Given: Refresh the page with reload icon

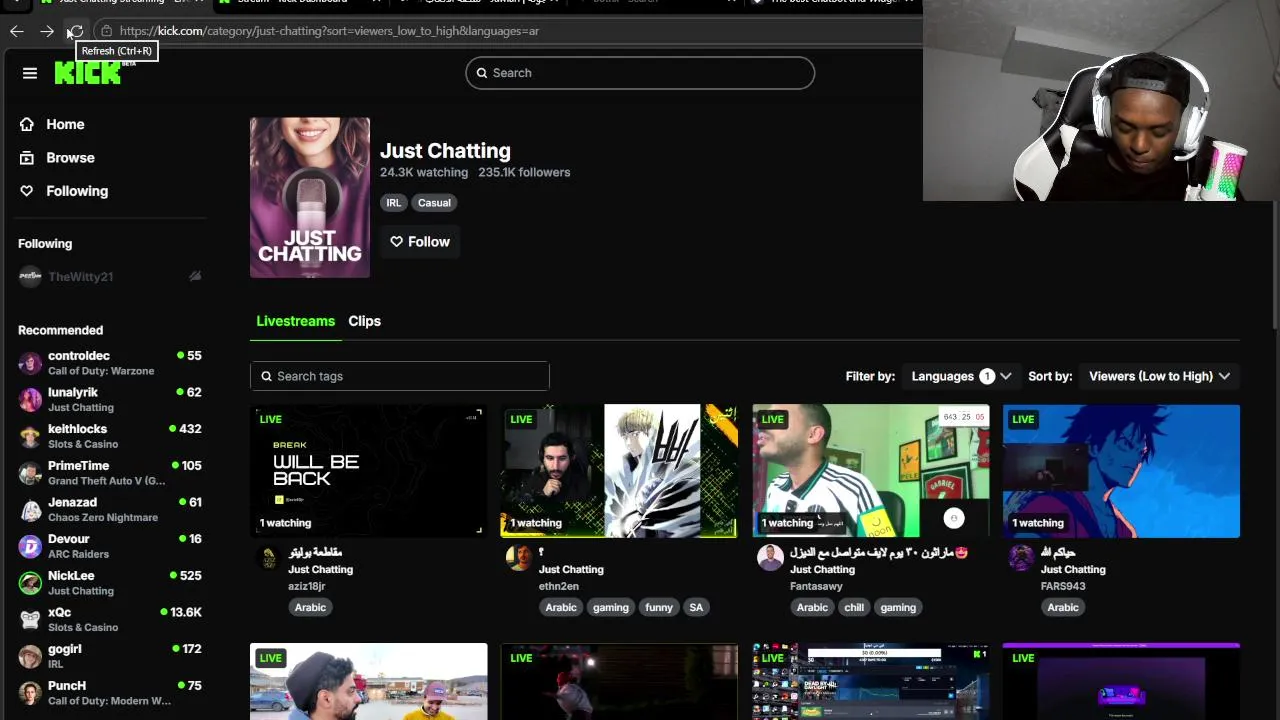Looking at the screenshot, I should (76, 31).
